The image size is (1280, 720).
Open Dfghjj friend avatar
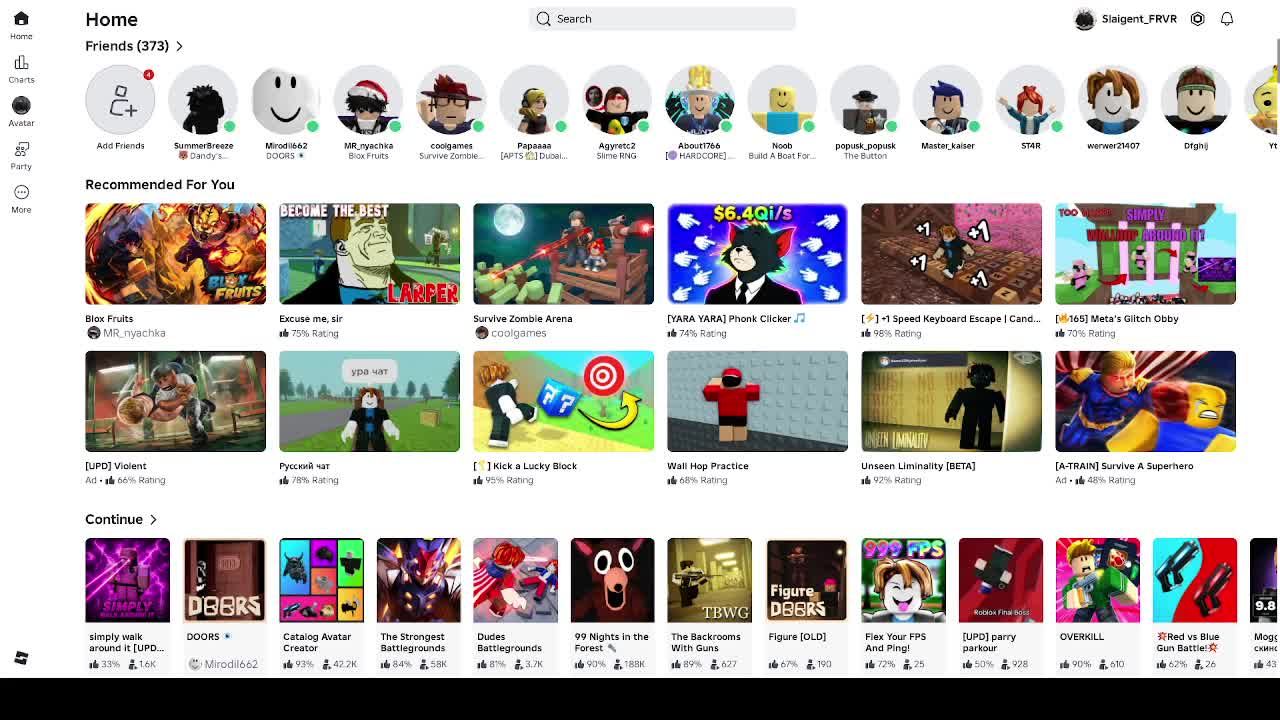tap(1196, 100)
